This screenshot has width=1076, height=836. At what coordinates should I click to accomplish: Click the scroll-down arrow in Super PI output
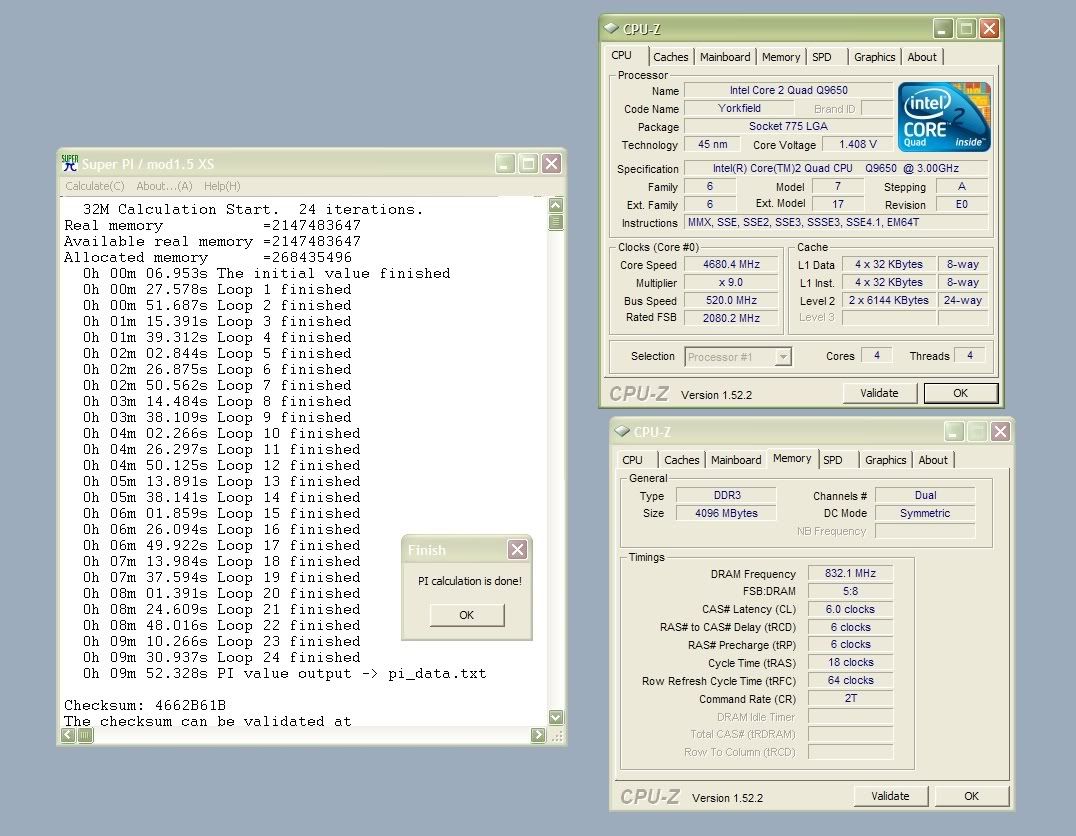click(x=556, y=717)
